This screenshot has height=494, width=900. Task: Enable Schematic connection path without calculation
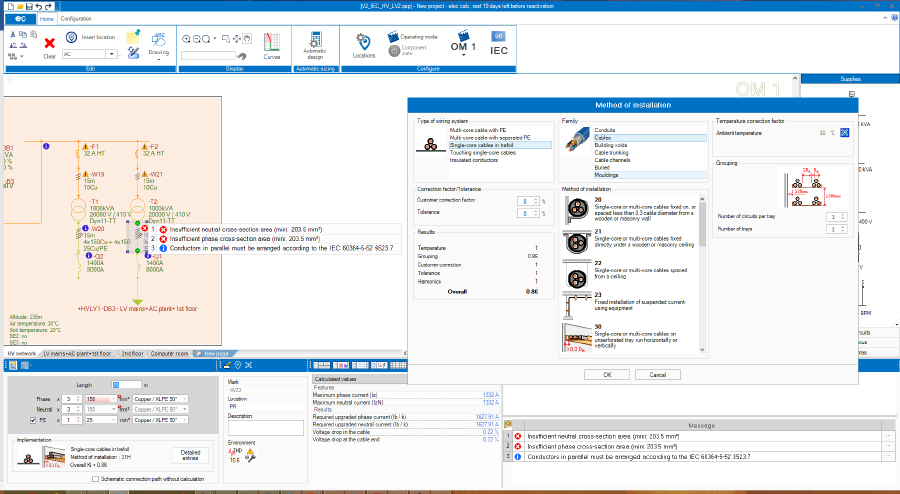coord(95,479)
